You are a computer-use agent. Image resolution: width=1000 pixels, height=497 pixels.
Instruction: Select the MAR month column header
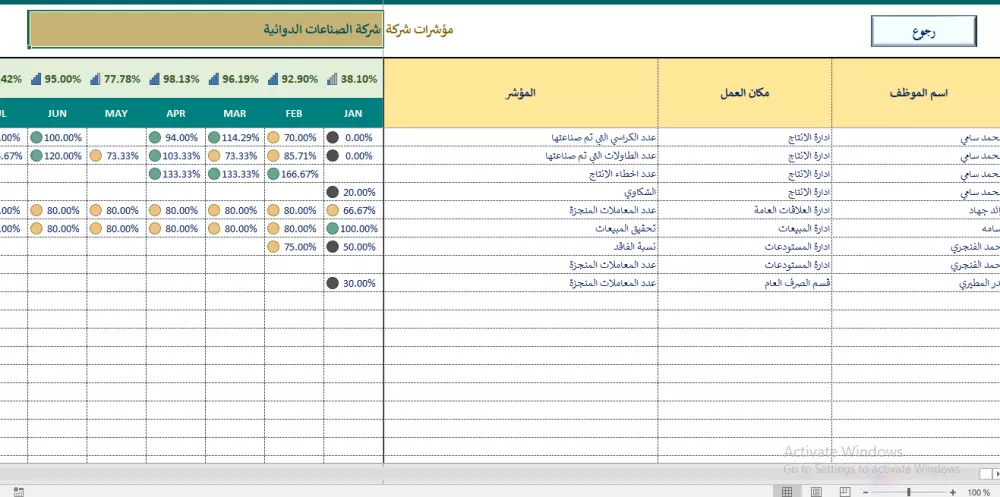pyautogui.click(x=235, y=114)
